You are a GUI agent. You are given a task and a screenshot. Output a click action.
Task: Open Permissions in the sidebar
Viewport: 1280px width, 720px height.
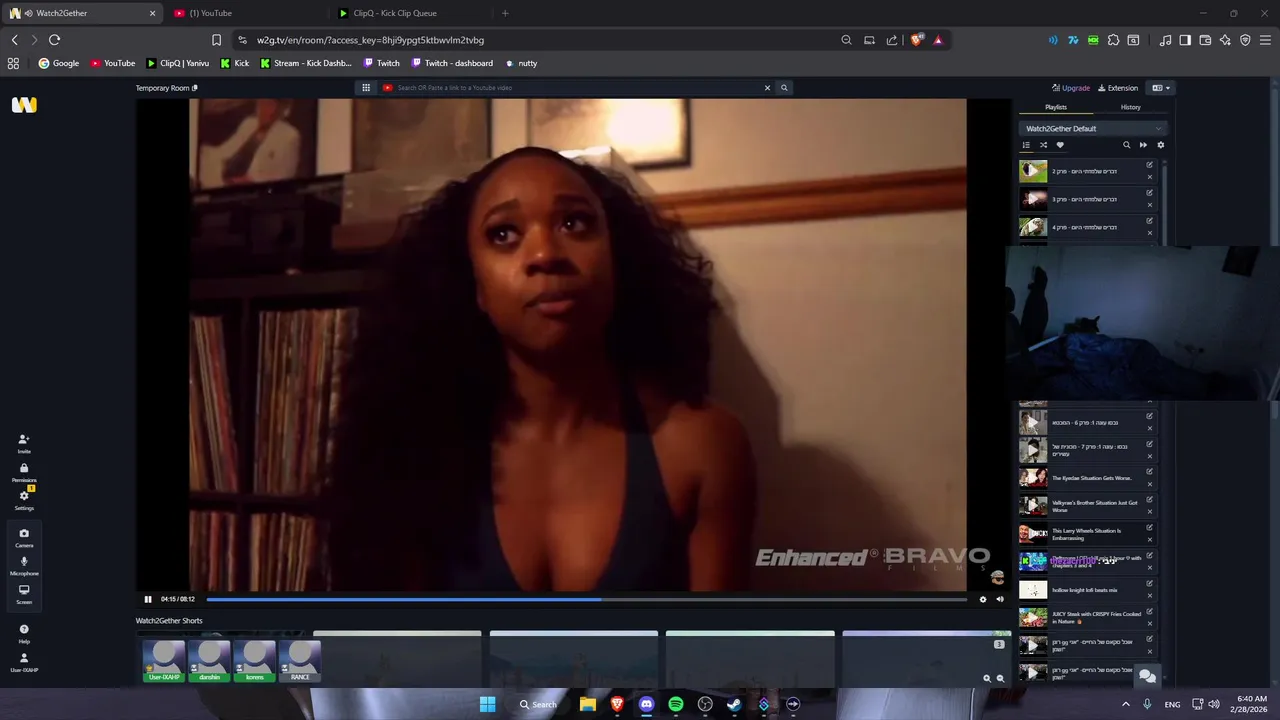coord(24,472)
